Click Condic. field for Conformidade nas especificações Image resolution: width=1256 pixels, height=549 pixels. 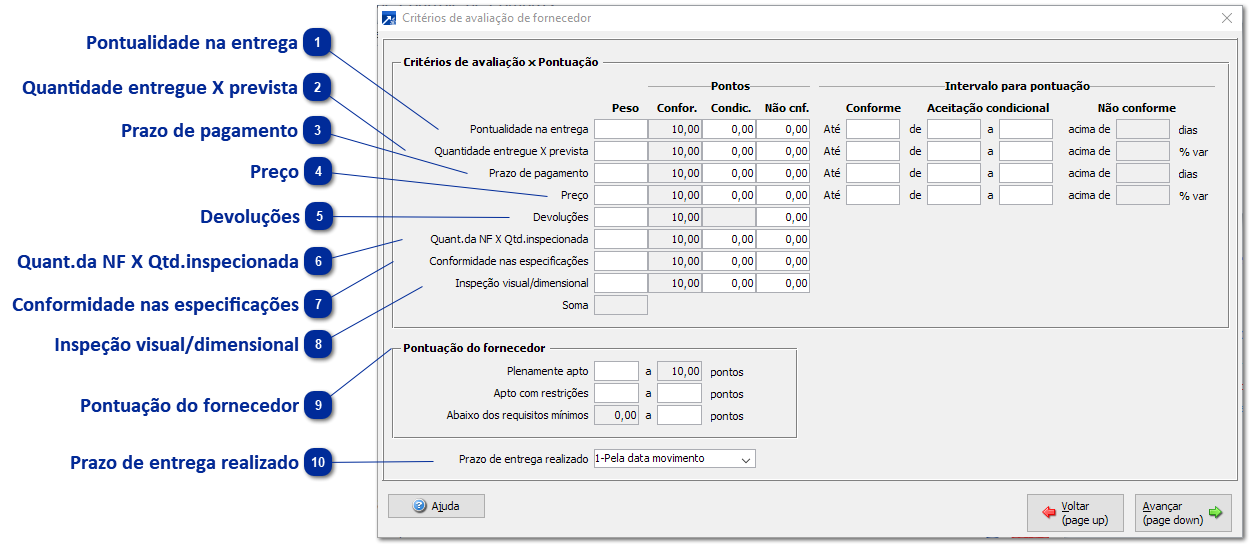(x=729, y=261)
